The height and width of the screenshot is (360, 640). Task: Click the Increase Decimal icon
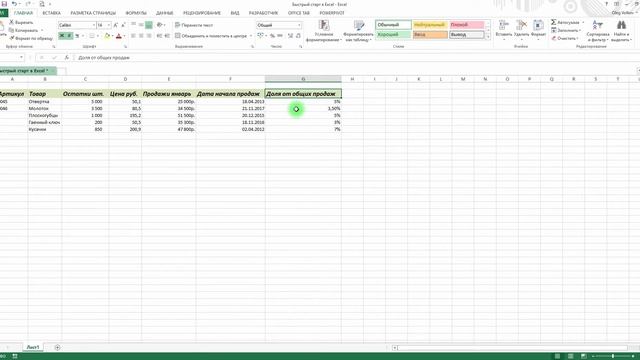[x=291, y=36]
